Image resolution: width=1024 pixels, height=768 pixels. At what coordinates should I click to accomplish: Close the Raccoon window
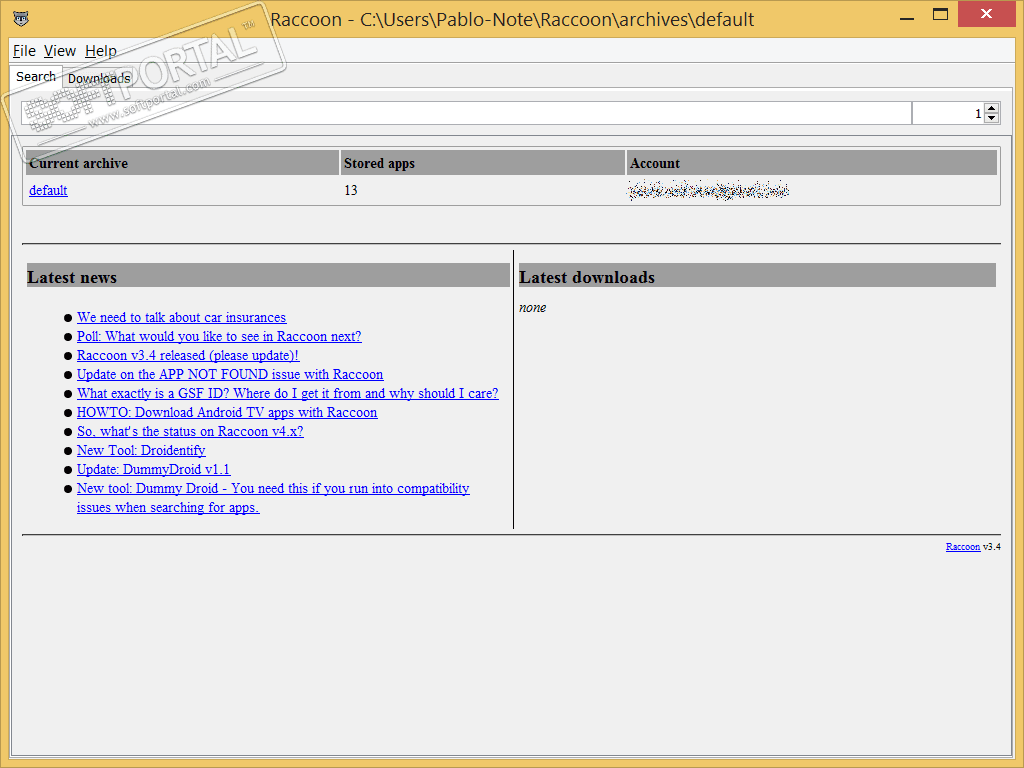[986, 14]
